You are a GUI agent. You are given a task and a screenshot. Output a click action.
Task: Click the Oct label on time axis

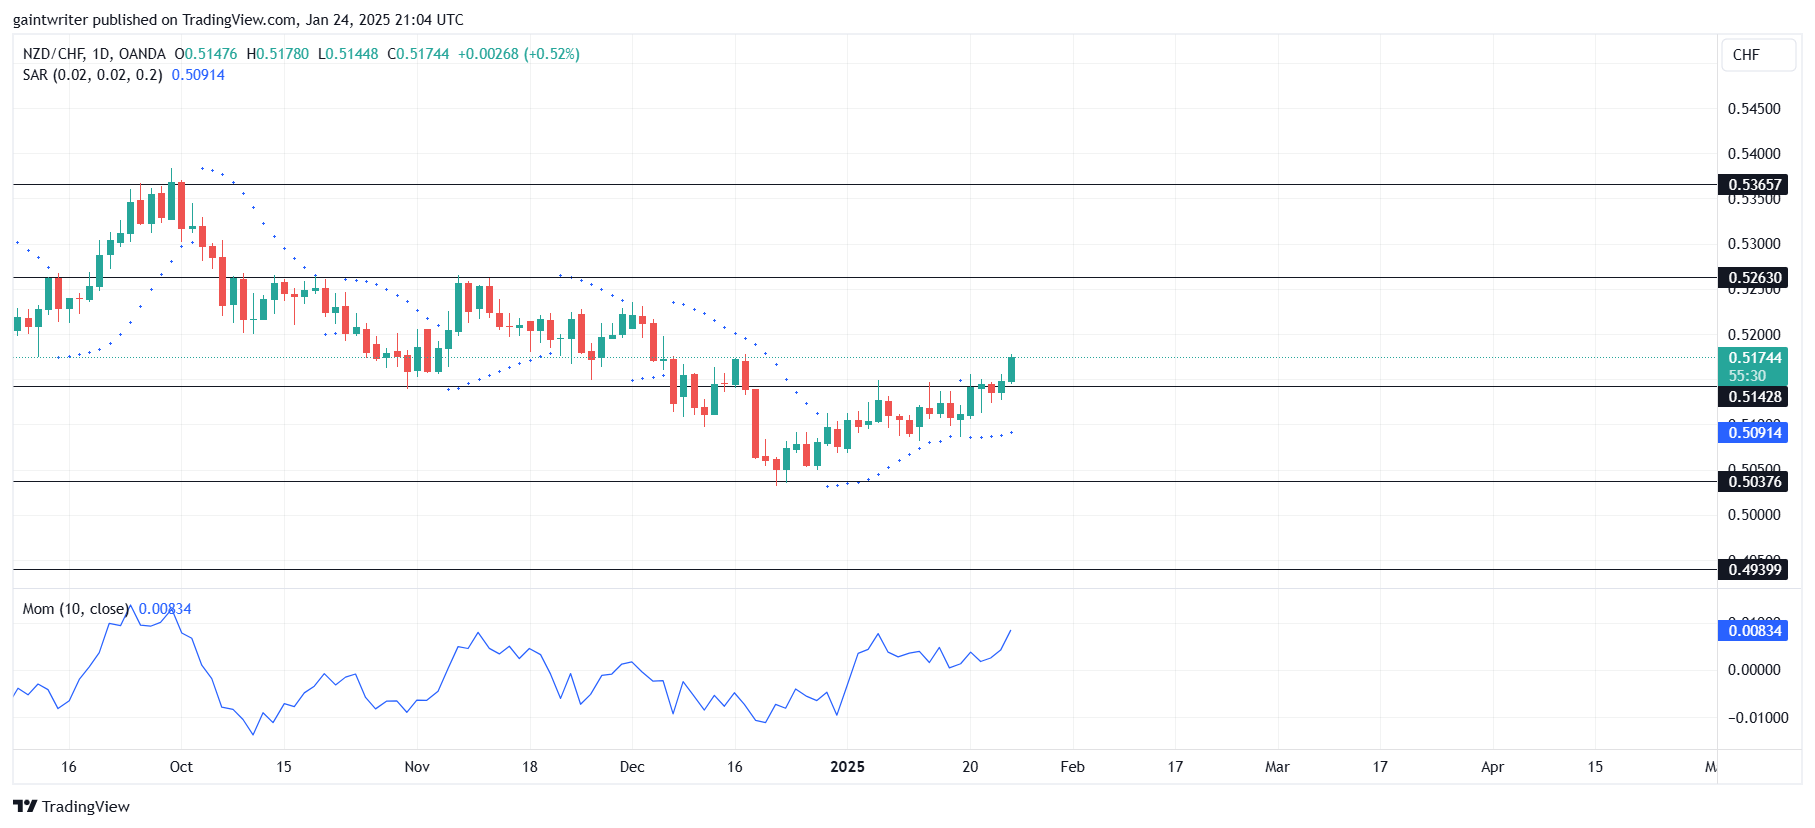tap(181, 767)
